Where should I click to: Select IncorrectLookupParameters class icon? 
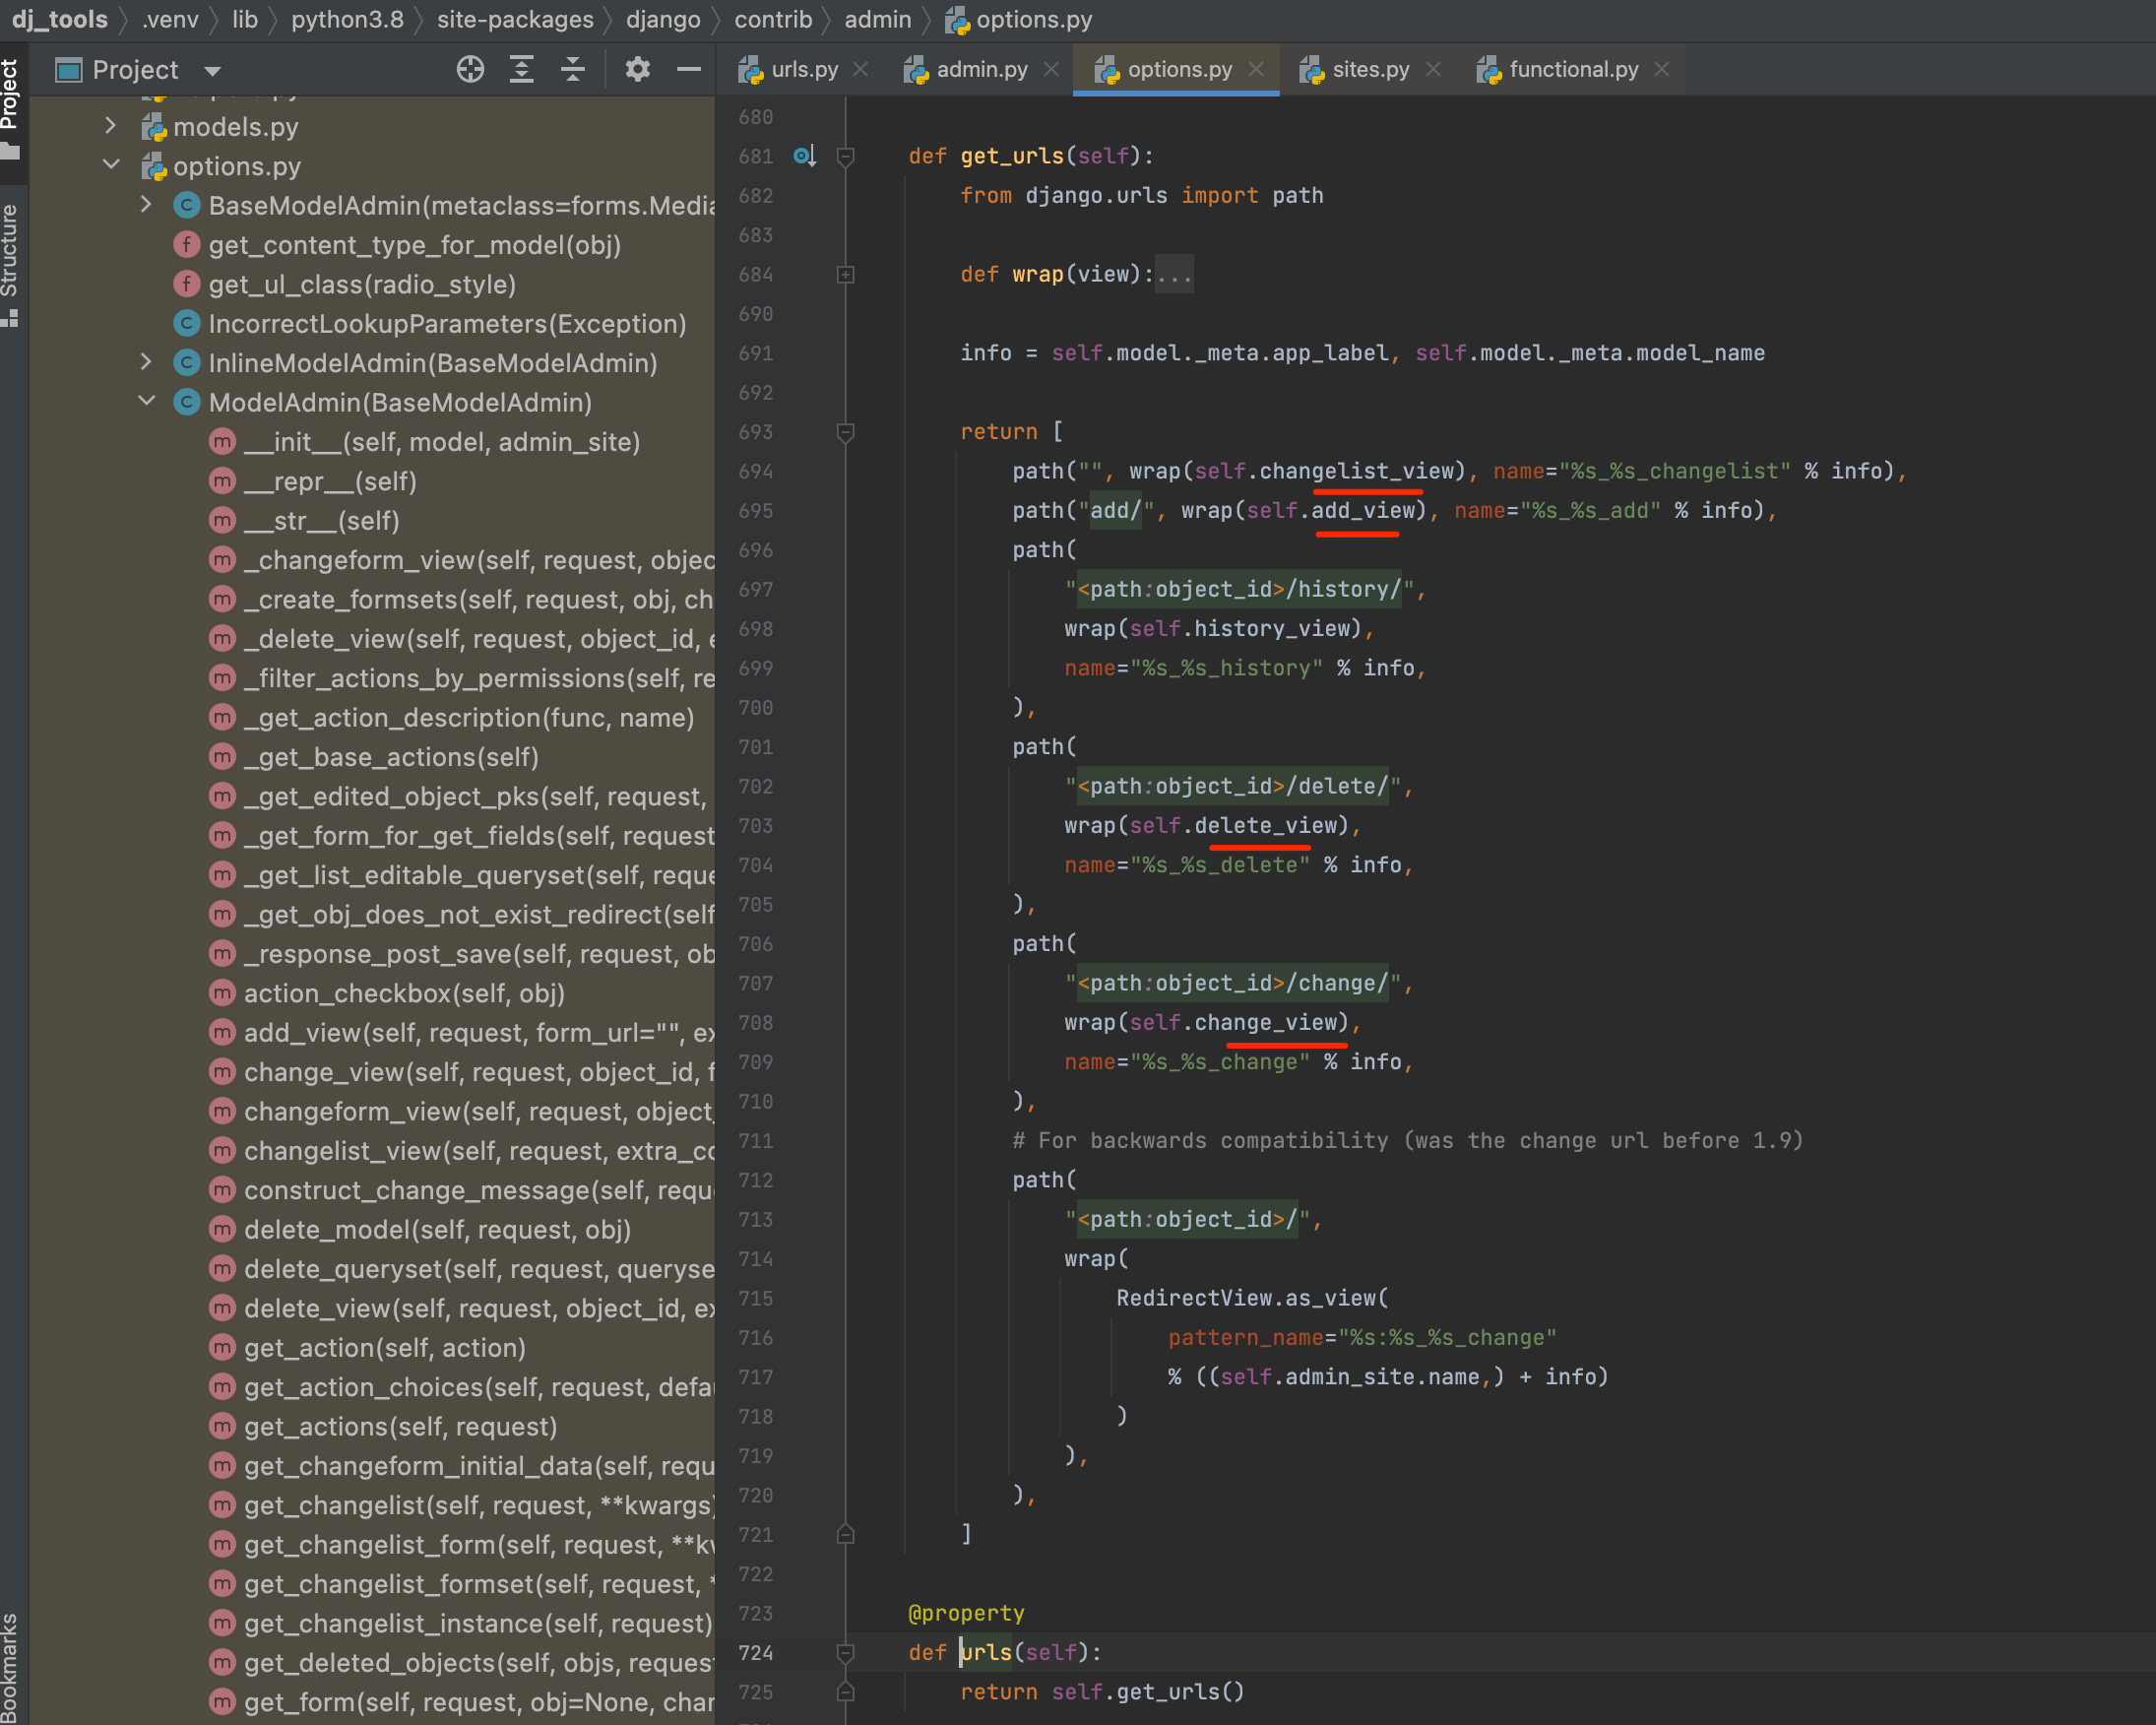pyautogui.click(x=186, y=323)
